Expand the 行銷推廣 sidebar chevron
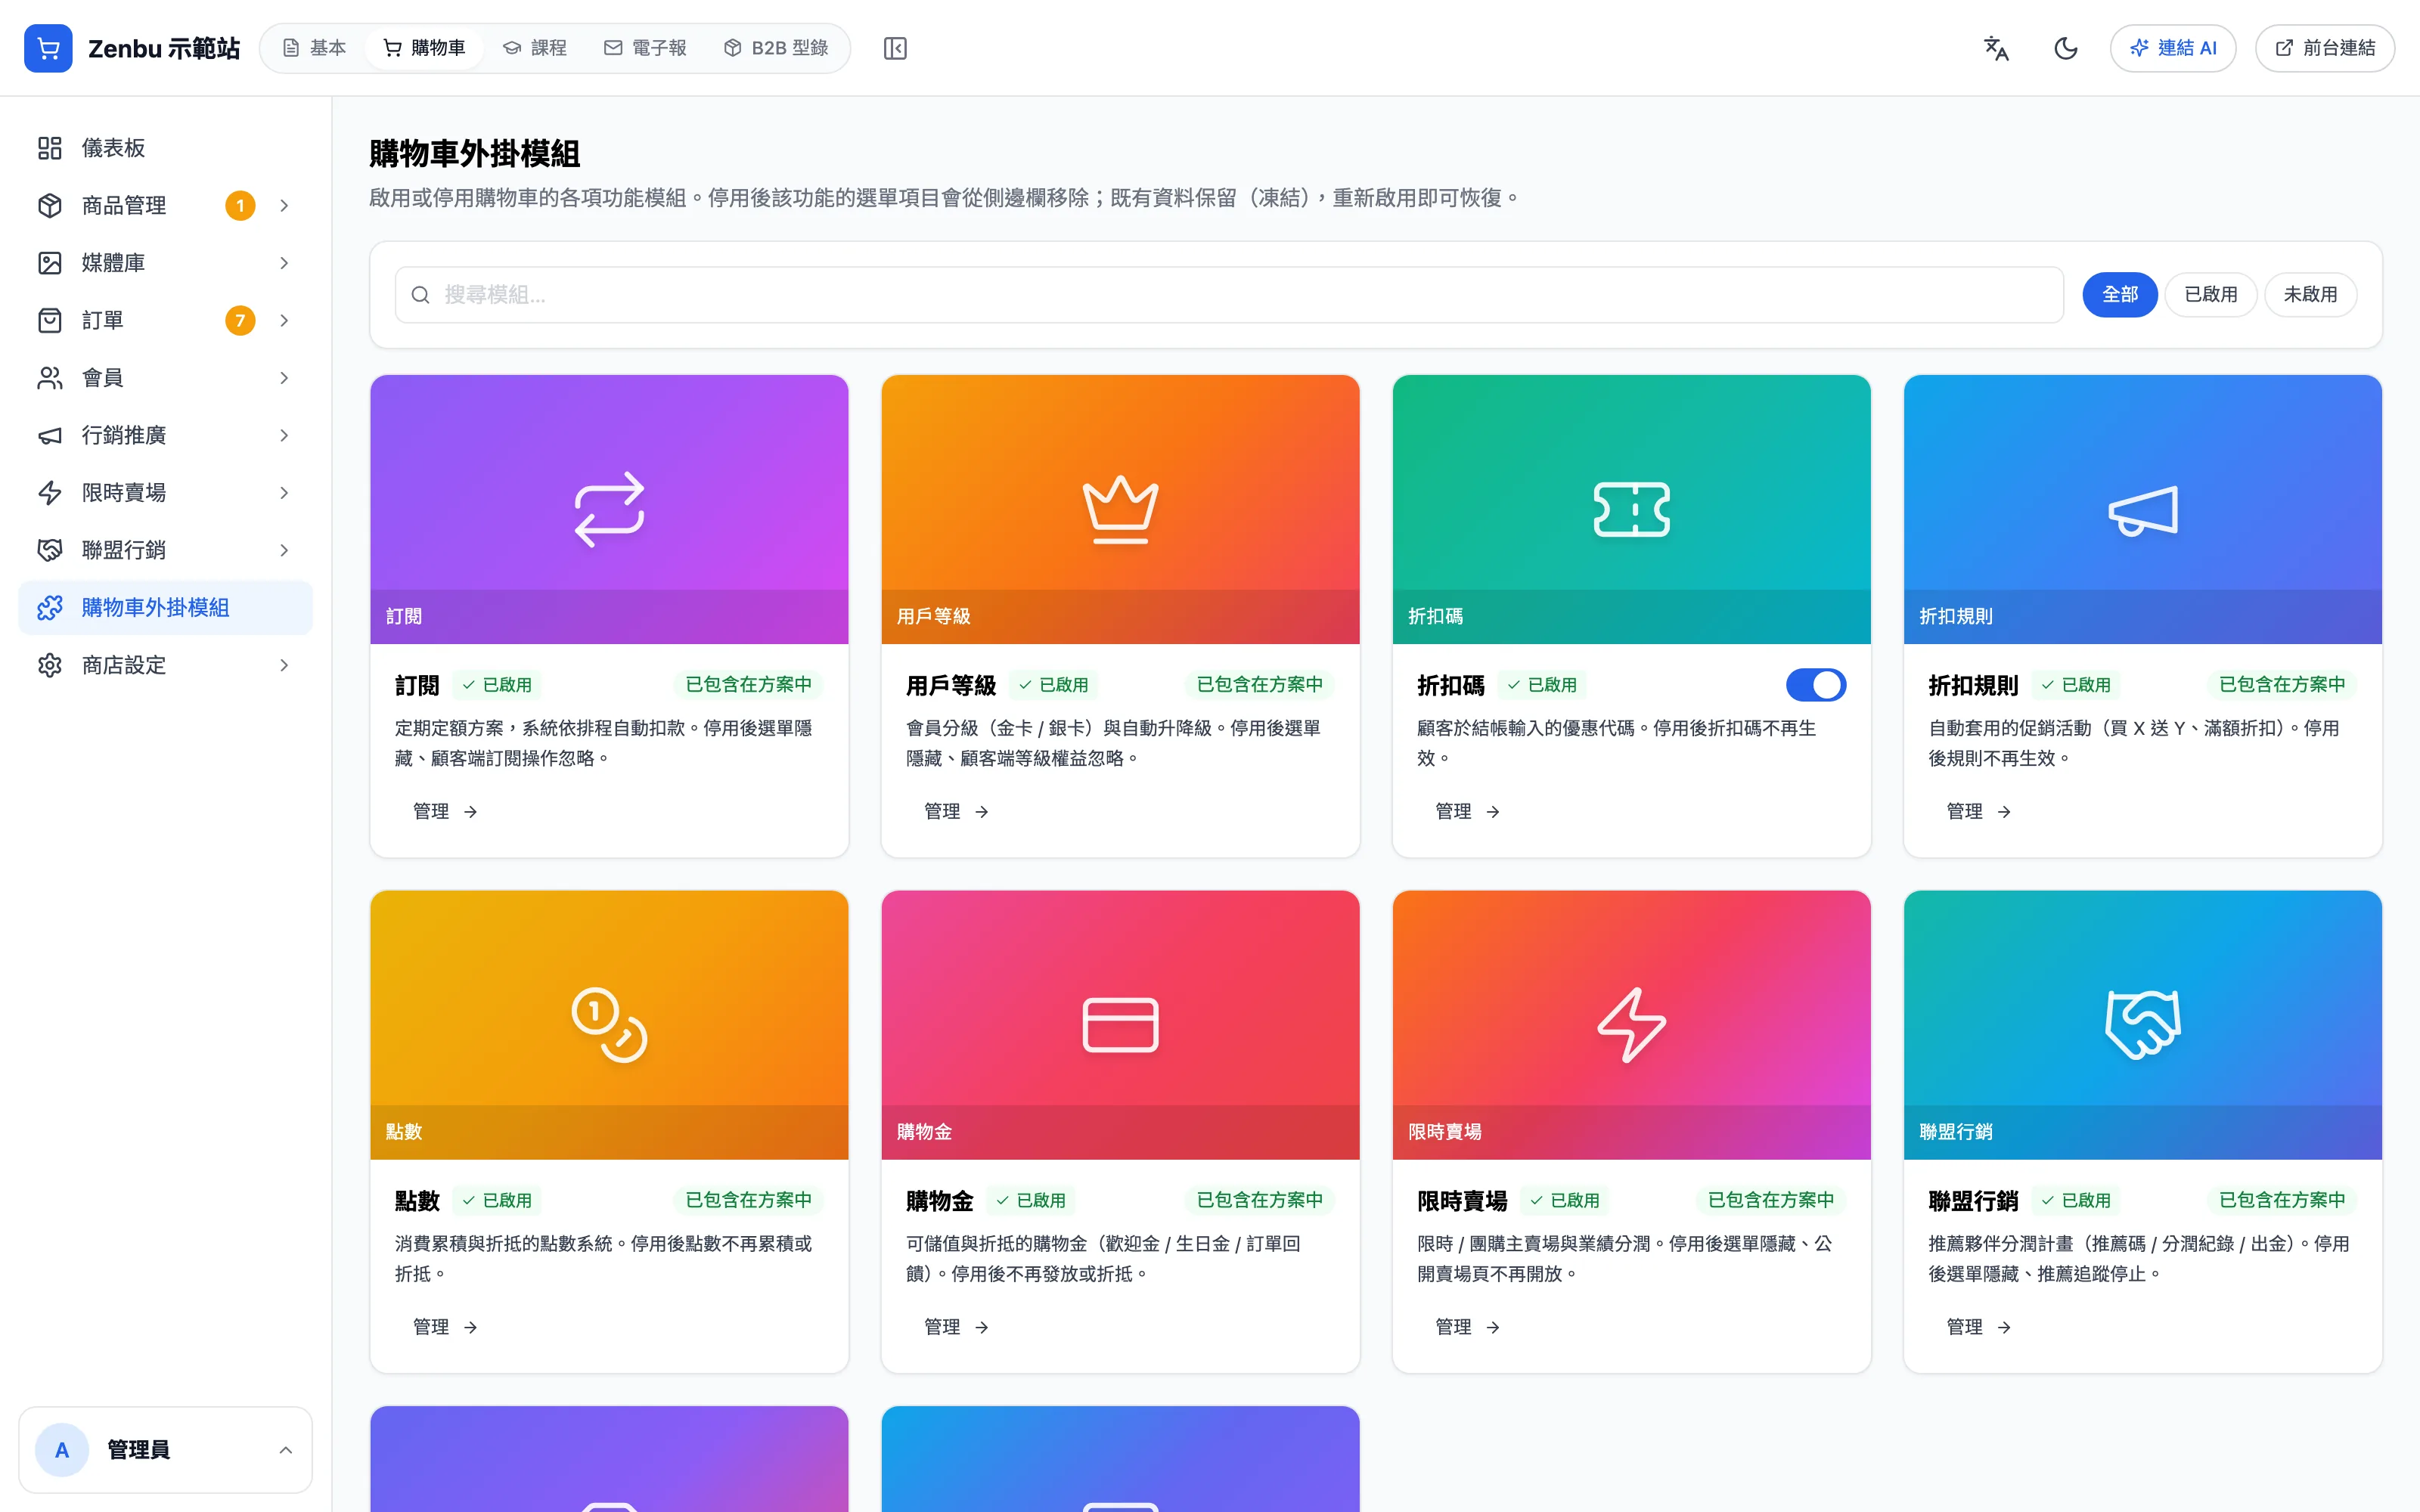Image resolution: width=2420 pixels, height=1512 pixels. click(x=284, y=435)
